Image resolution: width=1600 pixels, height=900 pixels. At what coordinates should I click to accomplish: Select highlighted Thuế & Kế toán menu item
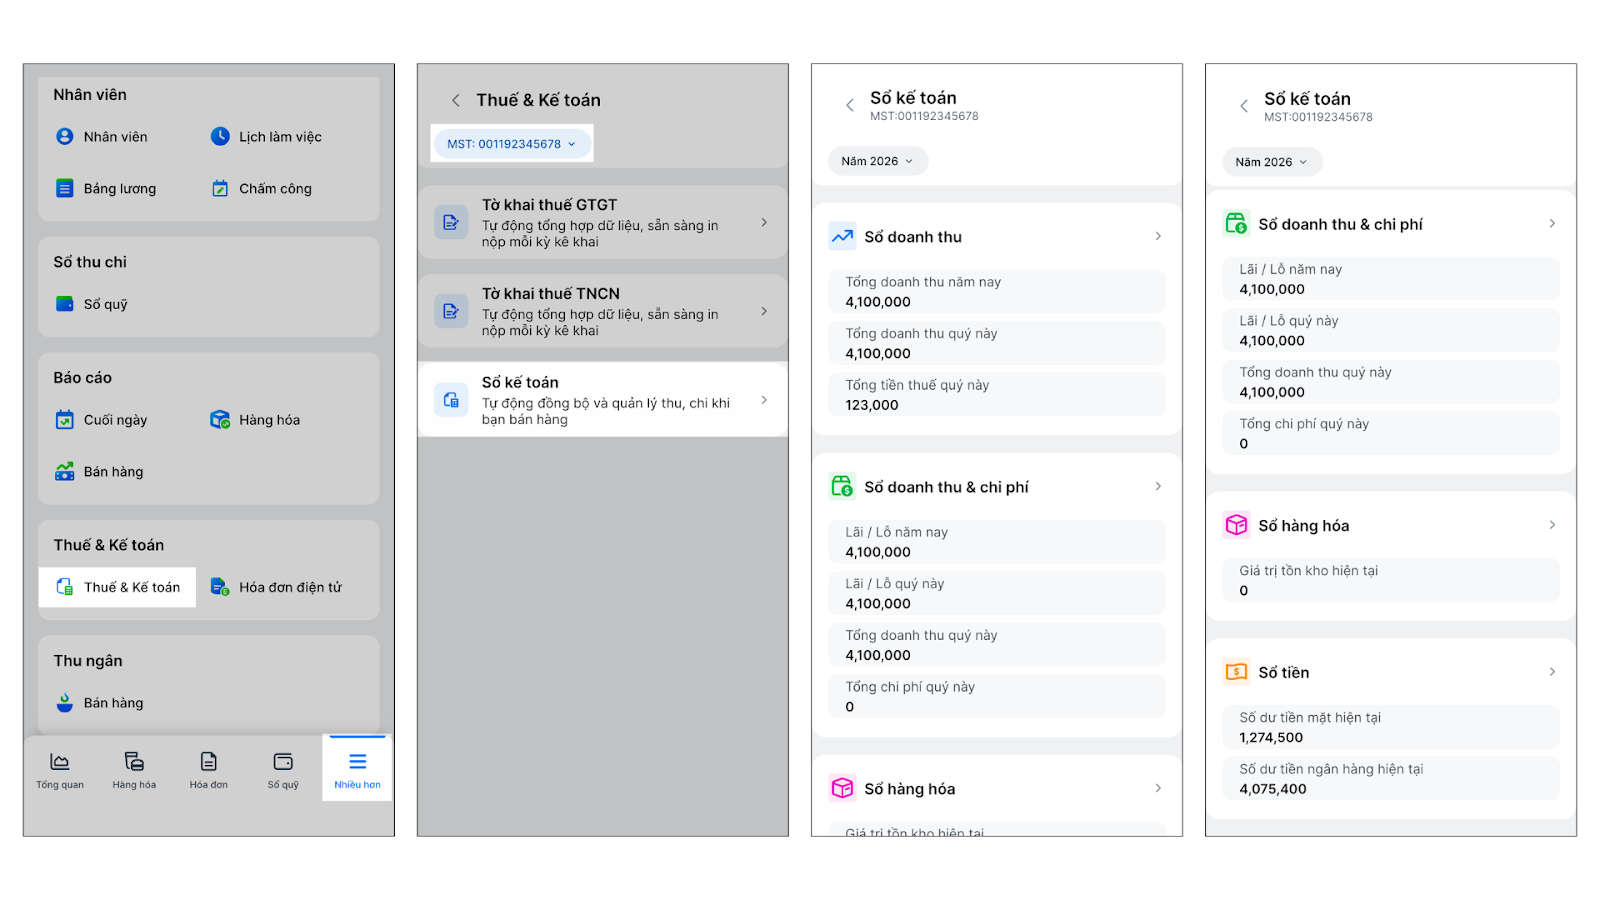[x=118, y=587]
